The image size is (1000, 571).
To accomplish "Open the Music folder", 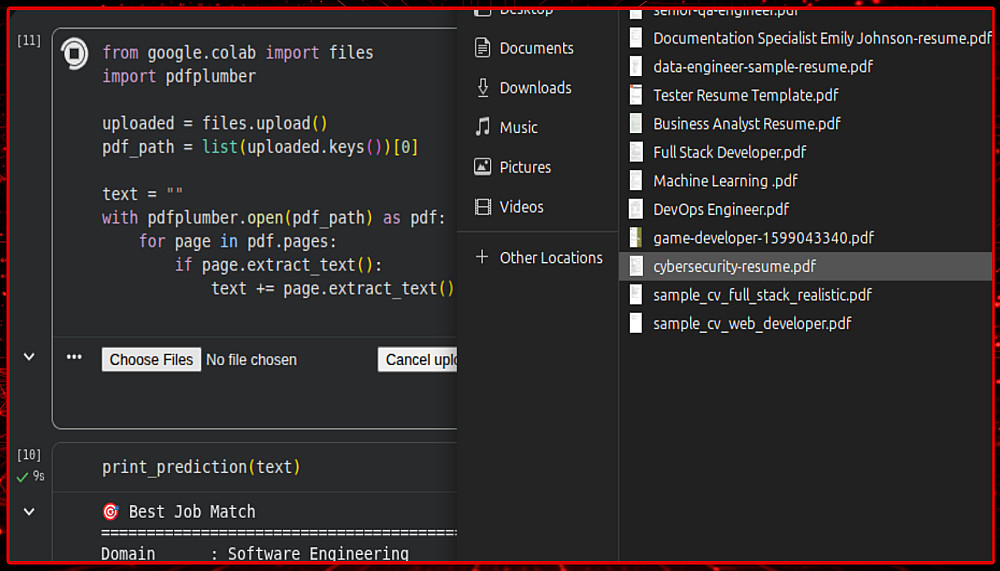I will 518,128.
